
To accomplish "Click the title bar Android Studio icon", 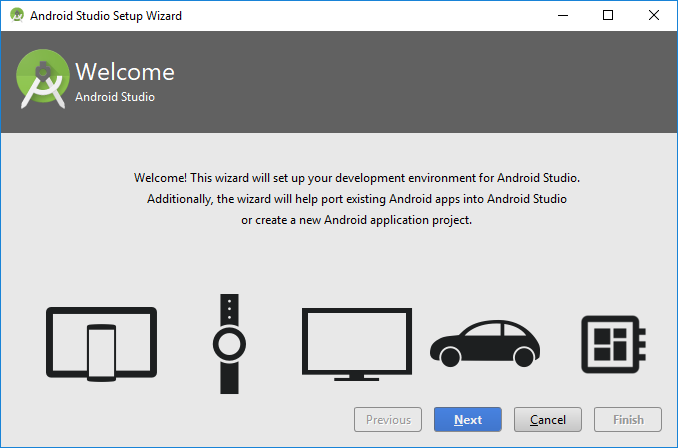I will coord(17,15).
